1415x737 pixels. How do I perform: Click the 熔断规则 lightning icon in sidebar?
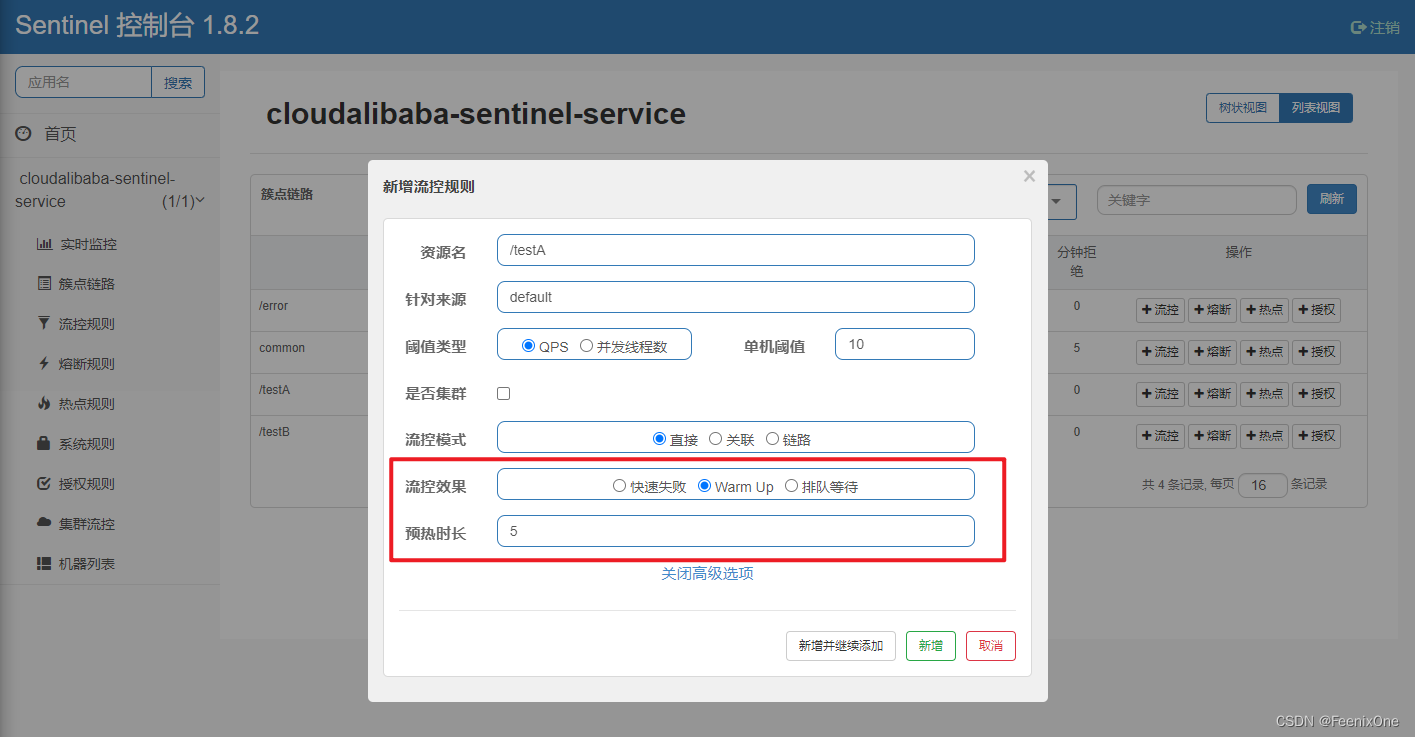(44, 364)
